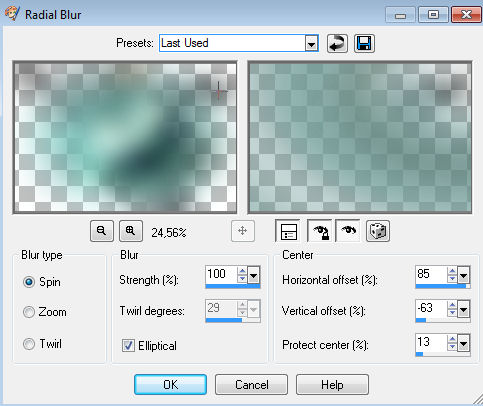Image resolution: width=483 pixels, height=406 pixels.
Task: Open the Horizontal offset dropdown arrow
Action: 464,275
